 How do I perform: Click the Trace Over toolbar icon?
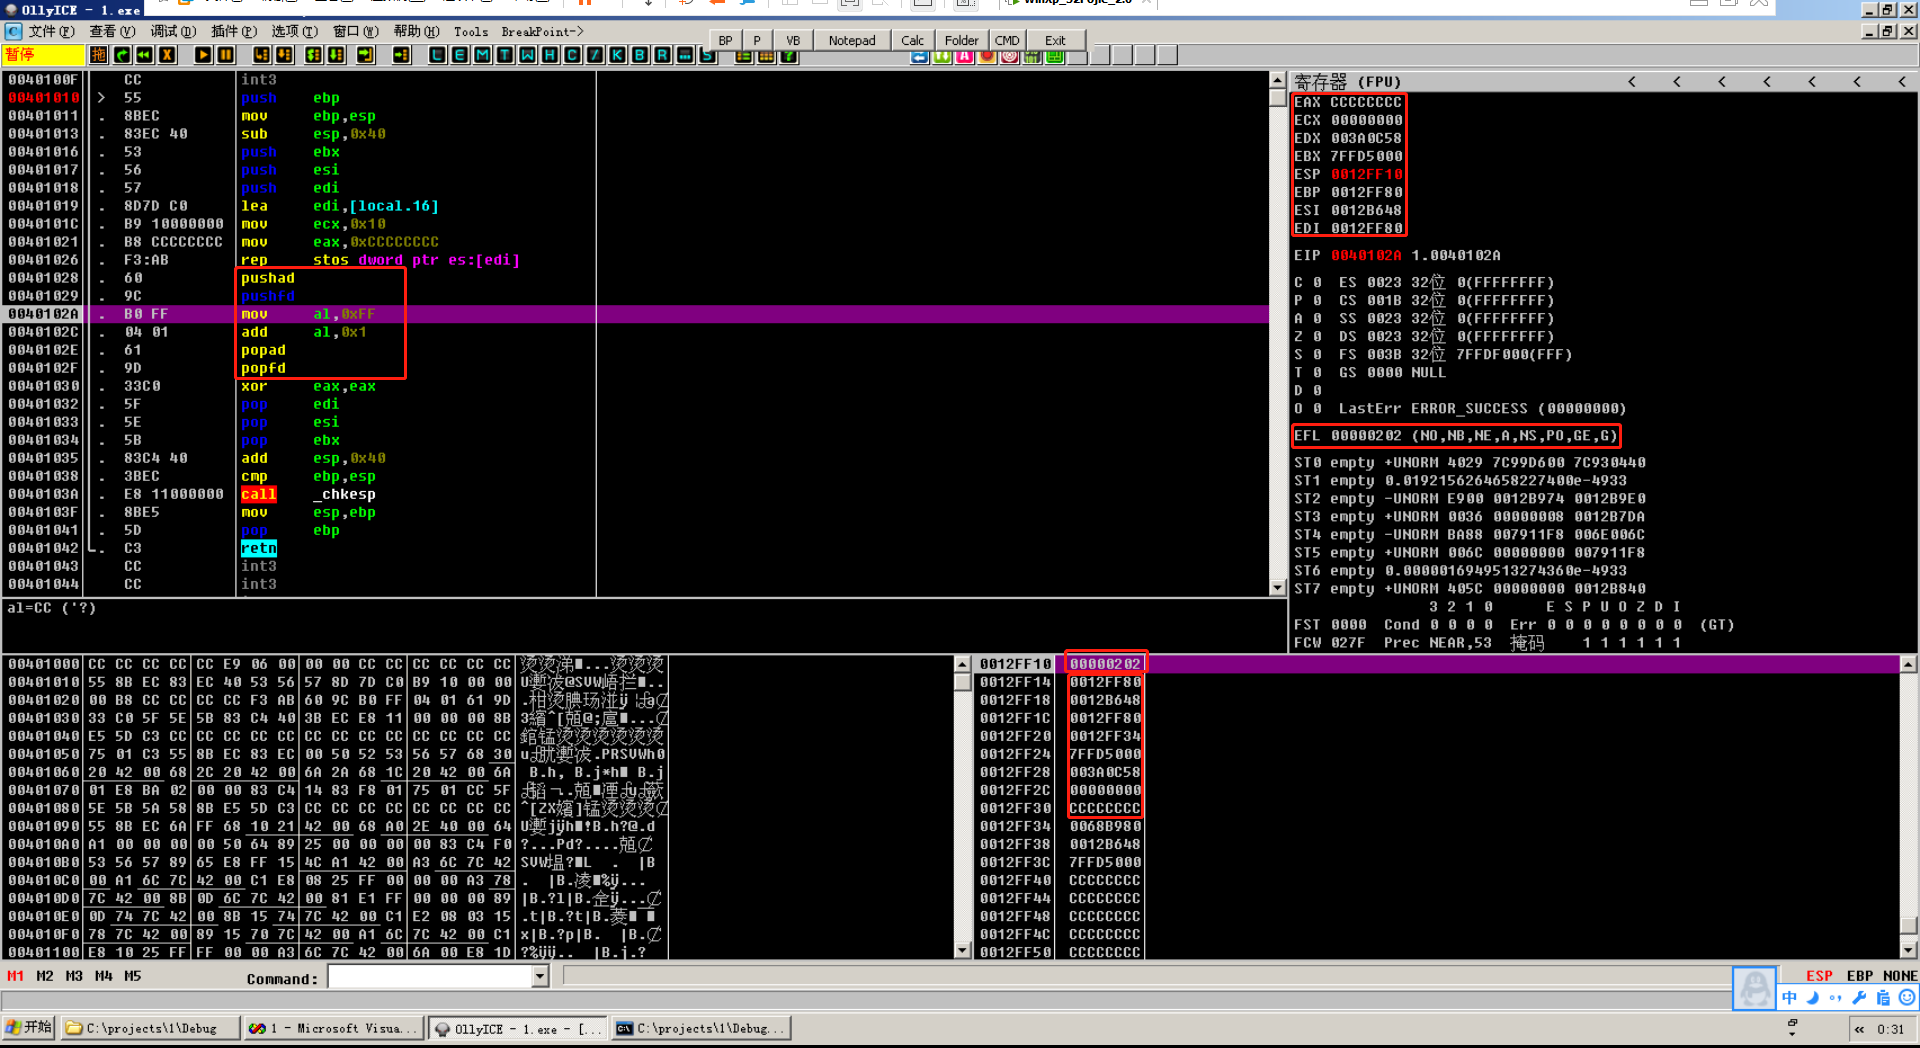337,55
